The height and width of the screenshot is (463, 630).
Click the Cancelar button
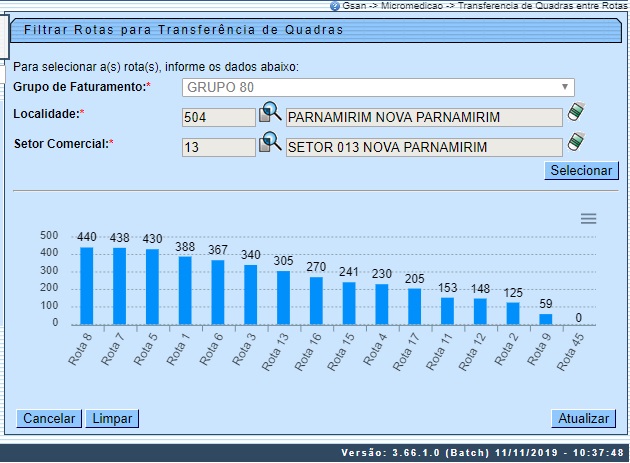49,418
